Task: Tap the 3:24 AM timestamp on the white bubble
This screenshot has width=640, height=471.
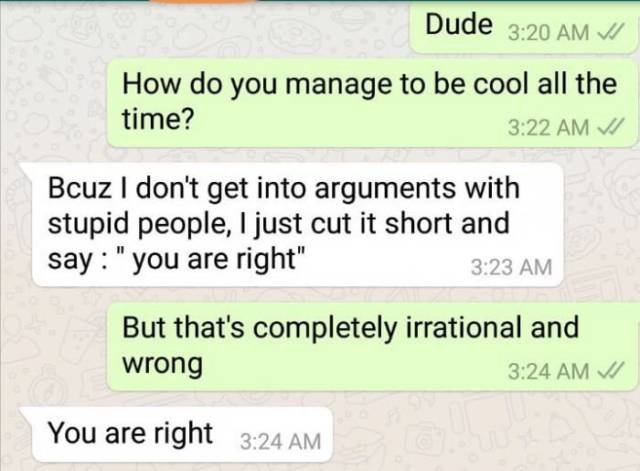Action: pyautogui.click(x=280, y=442)
